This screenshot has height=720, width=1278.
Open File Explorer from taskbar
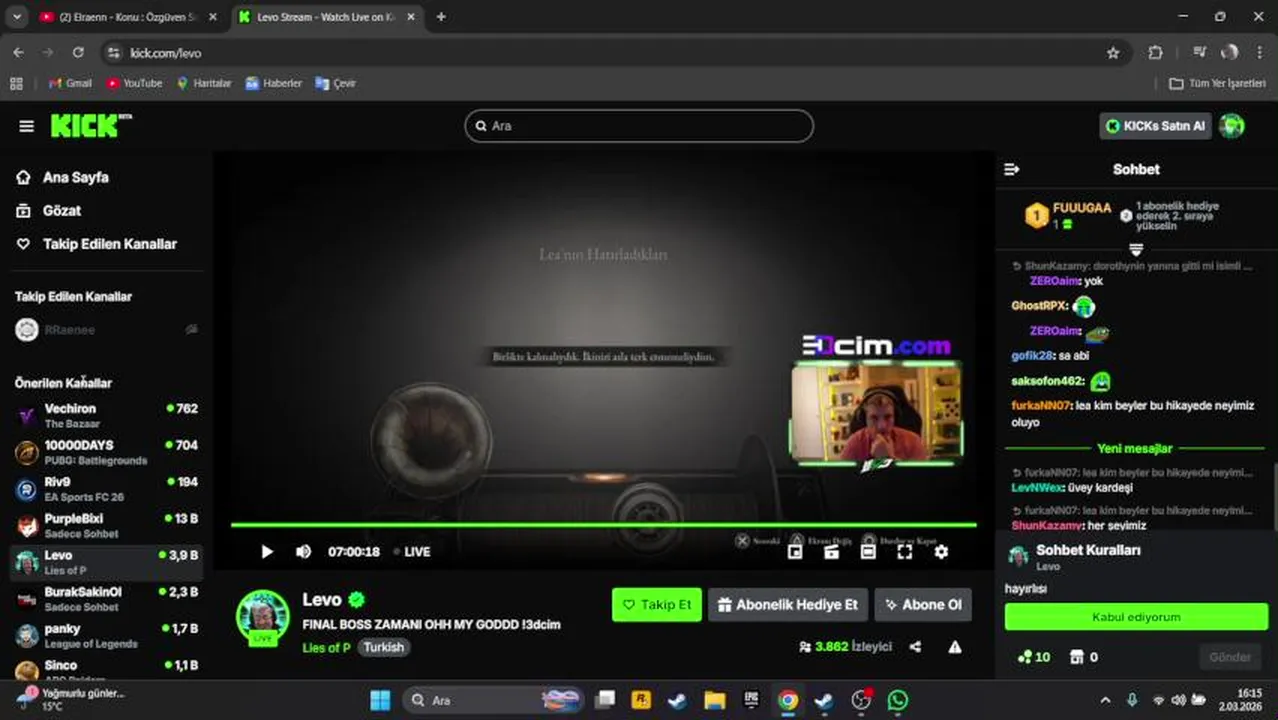point(714,700)
